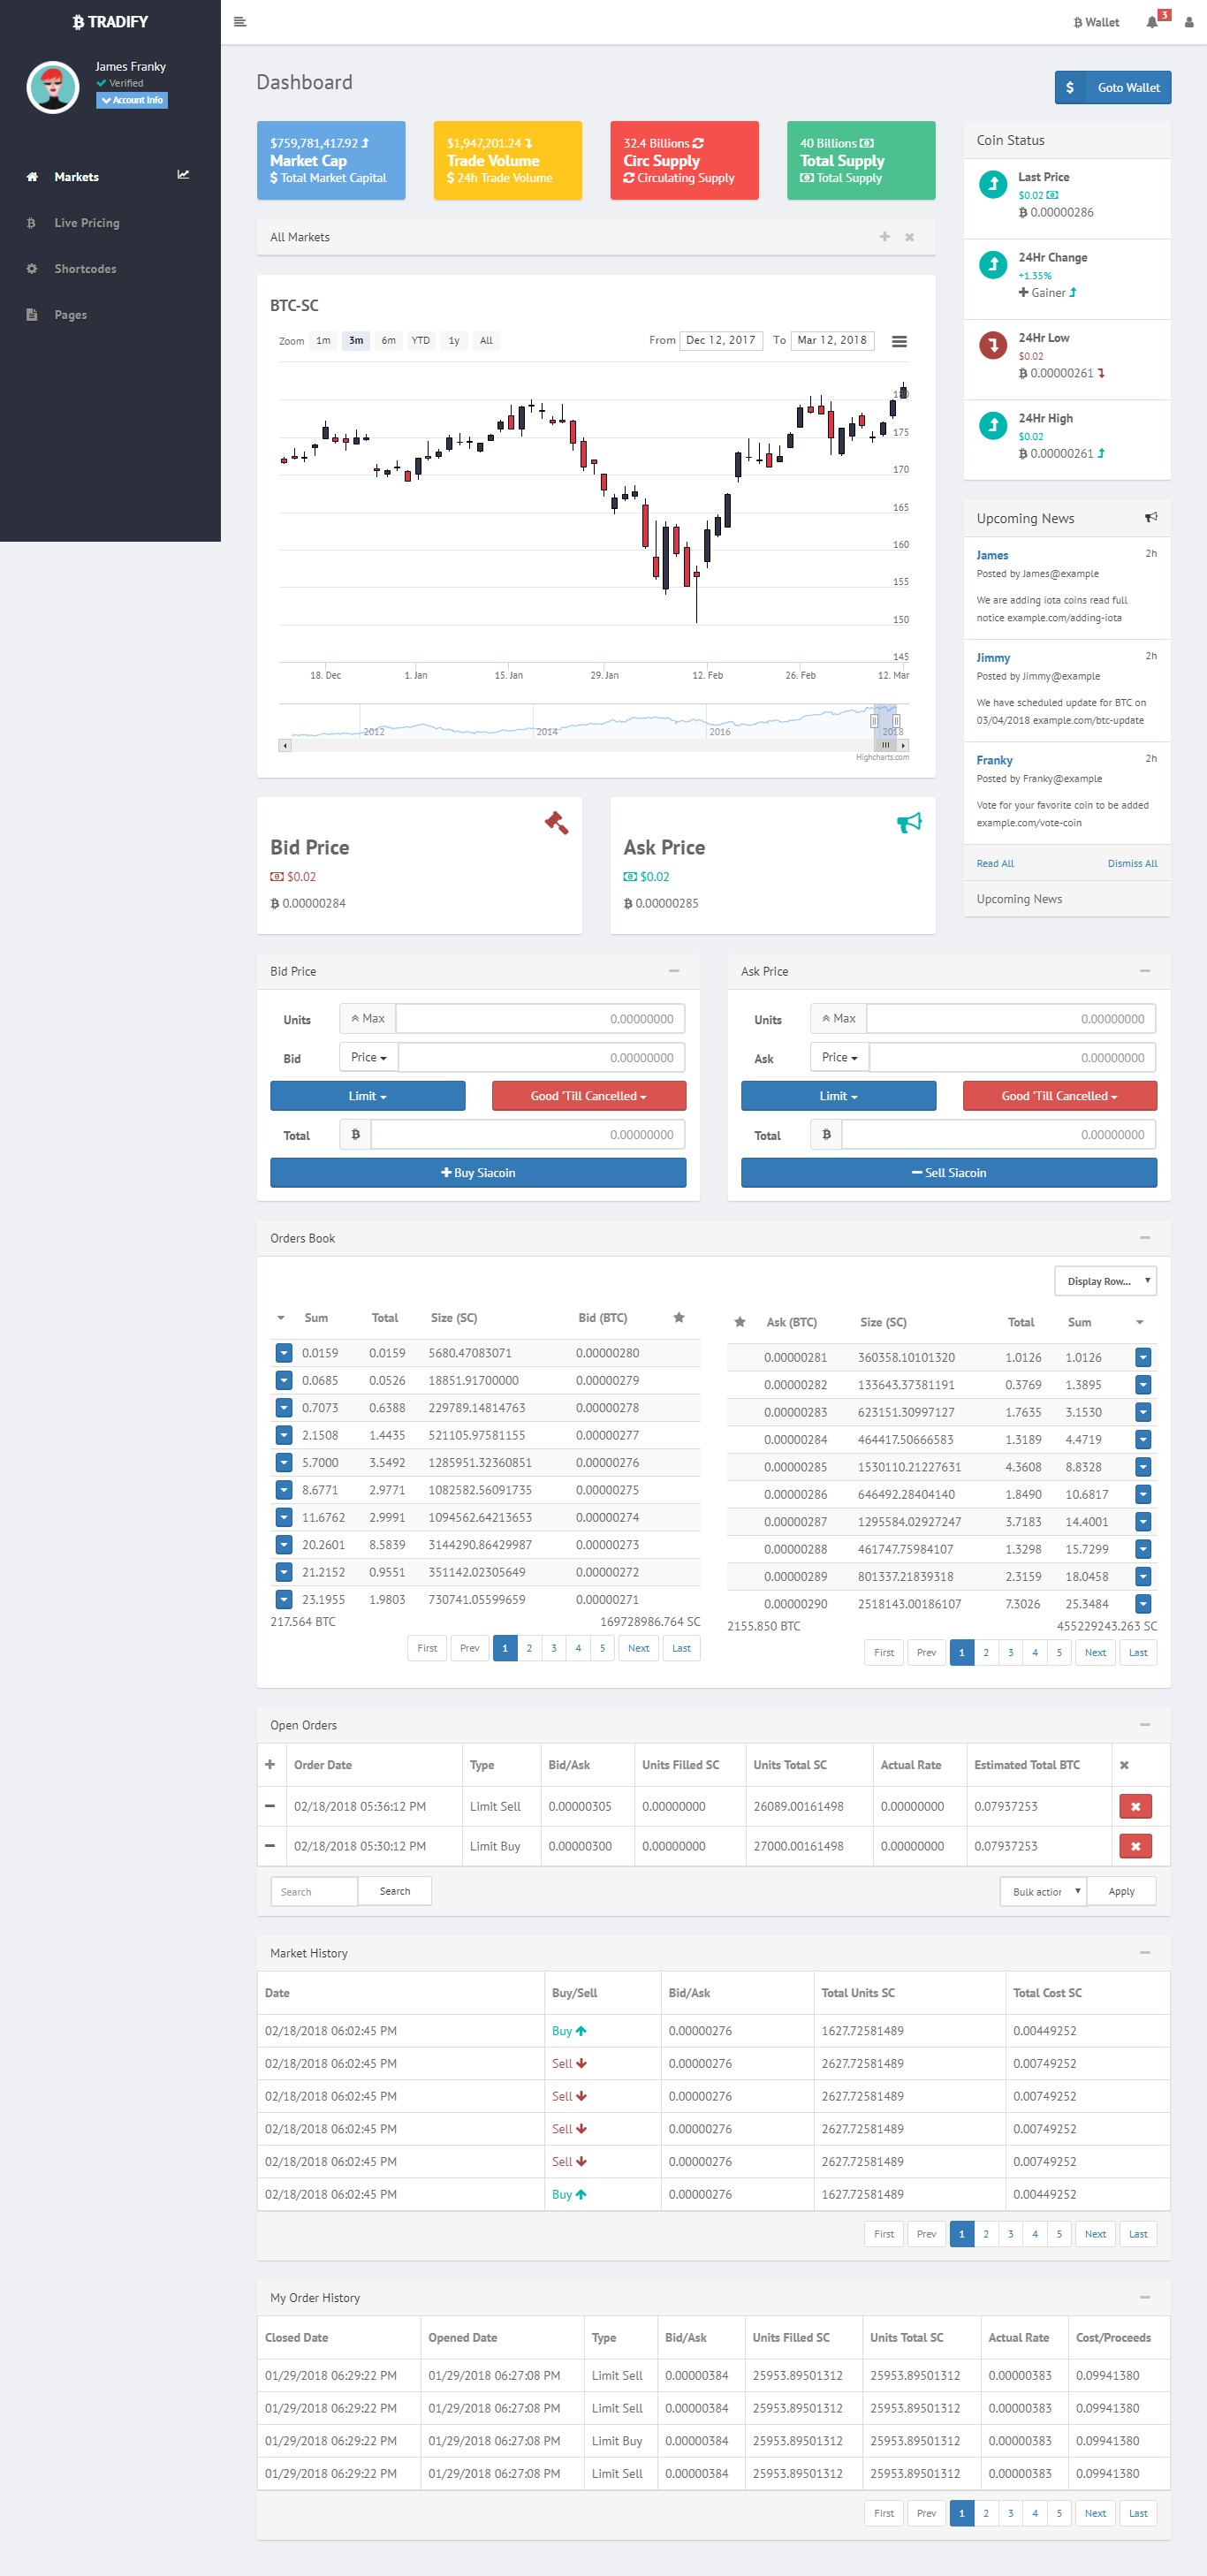Image resolution: width=1207 pixels, height=2576 pixels.
Task: Collapse the Market History panel
Action: [1145, 1953]
